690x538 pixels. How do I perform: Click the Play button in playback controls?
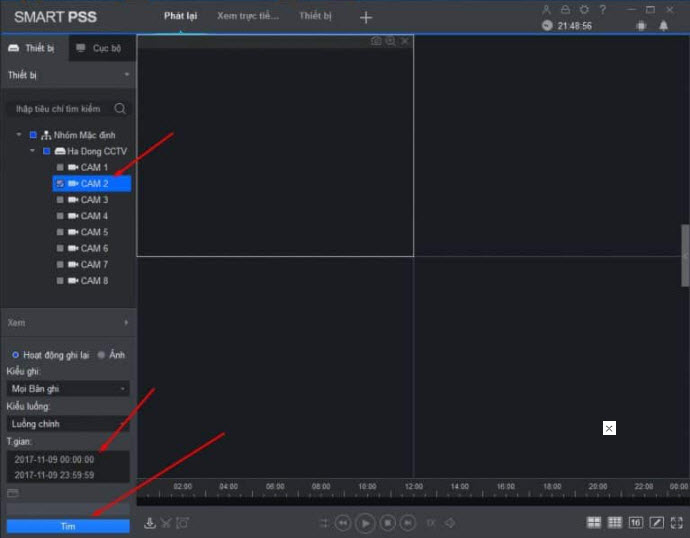365,522
